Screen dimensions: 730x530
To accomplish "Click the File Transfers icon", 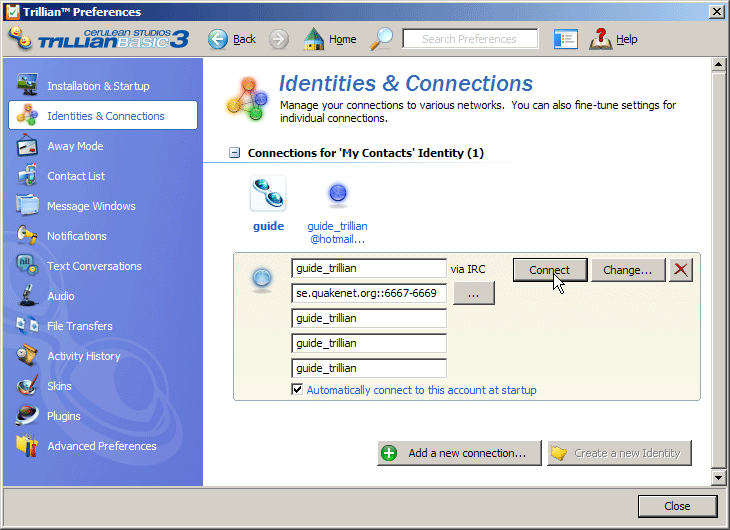I will tap(27, 325).
